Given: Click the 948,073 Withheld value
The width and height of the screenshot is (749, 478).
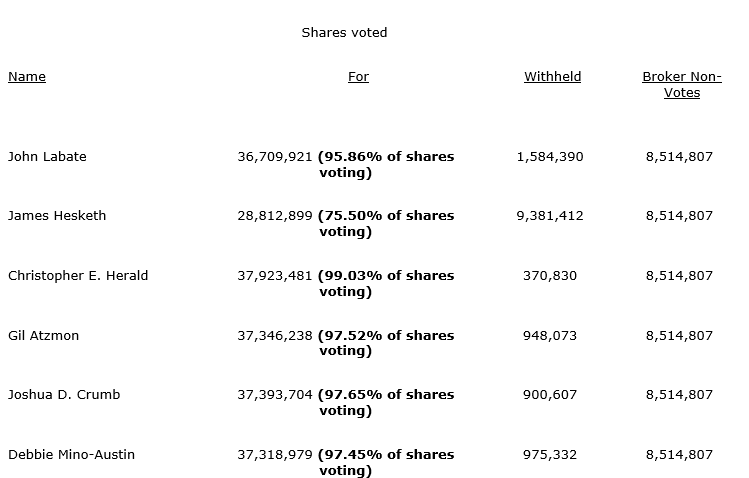Looking at the screenshot, I should 550,336.
